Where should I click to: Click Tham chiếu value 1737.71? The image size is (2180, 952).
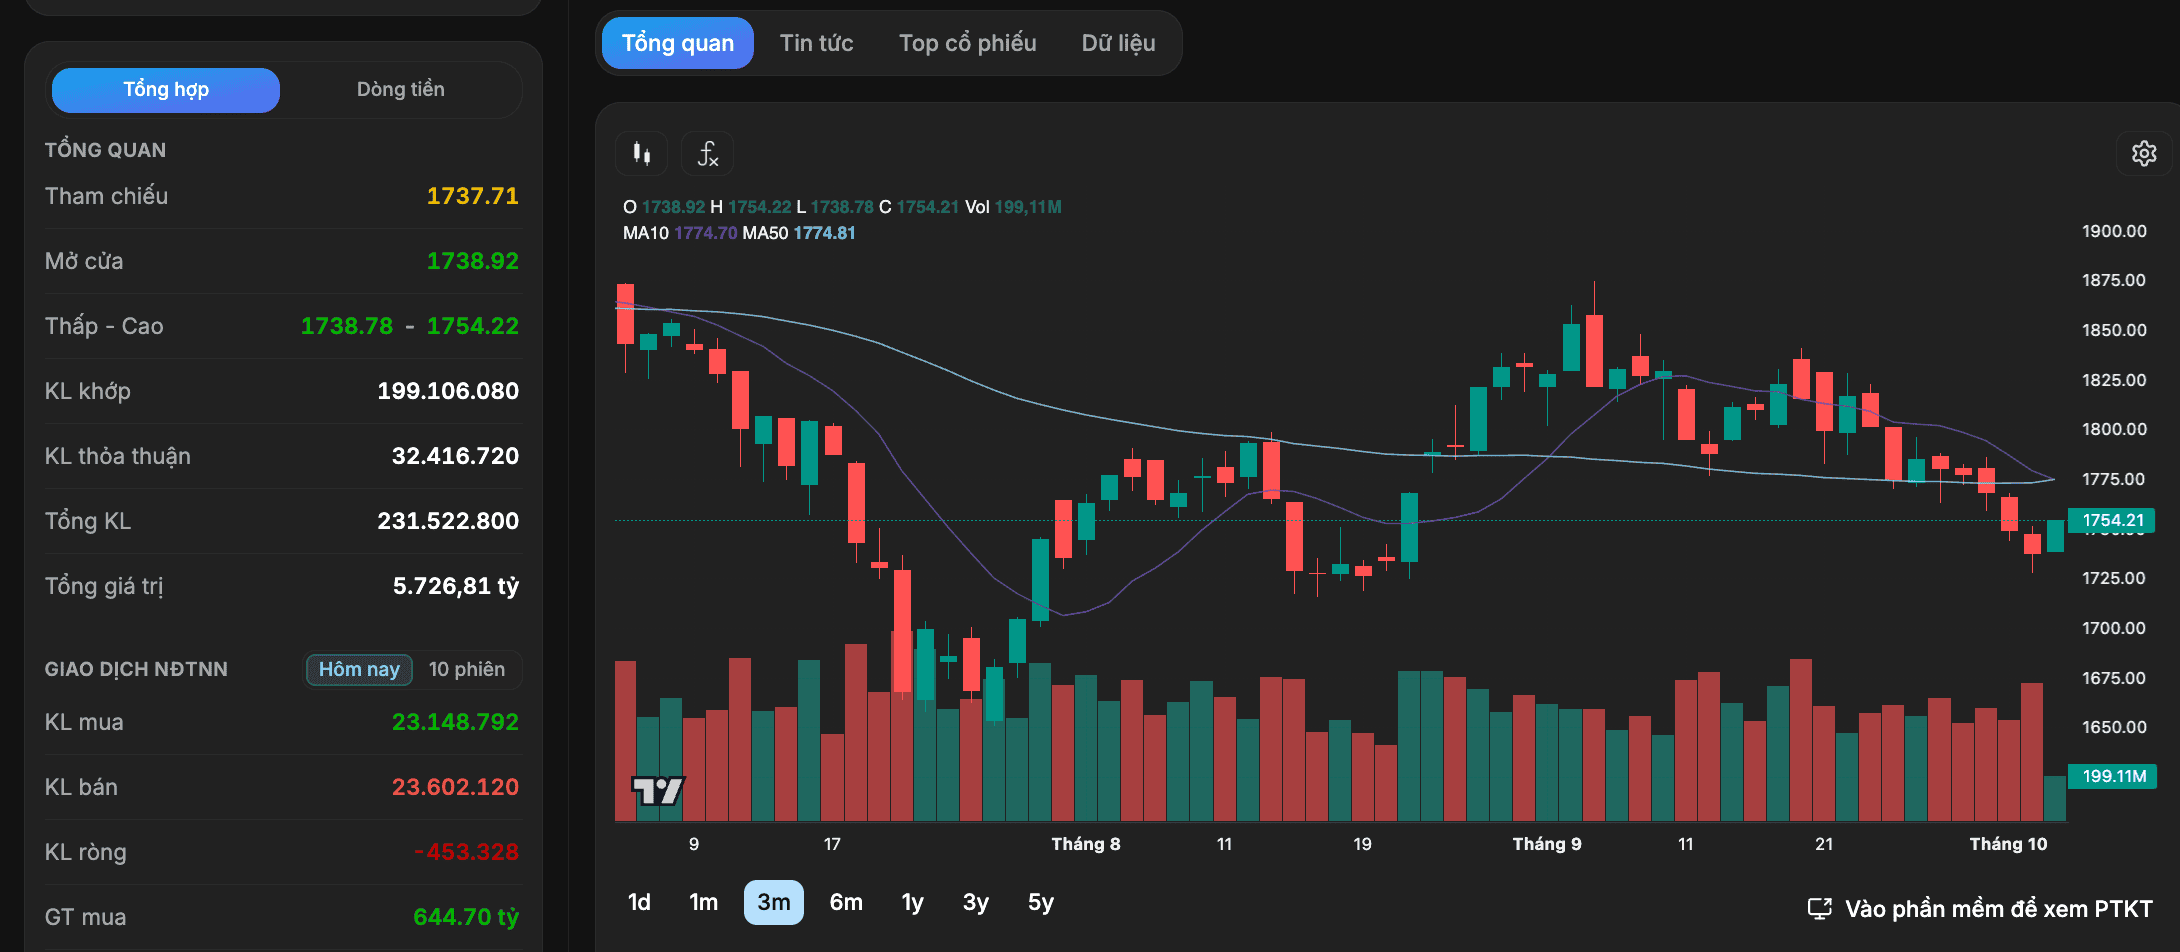click(473, 196)
